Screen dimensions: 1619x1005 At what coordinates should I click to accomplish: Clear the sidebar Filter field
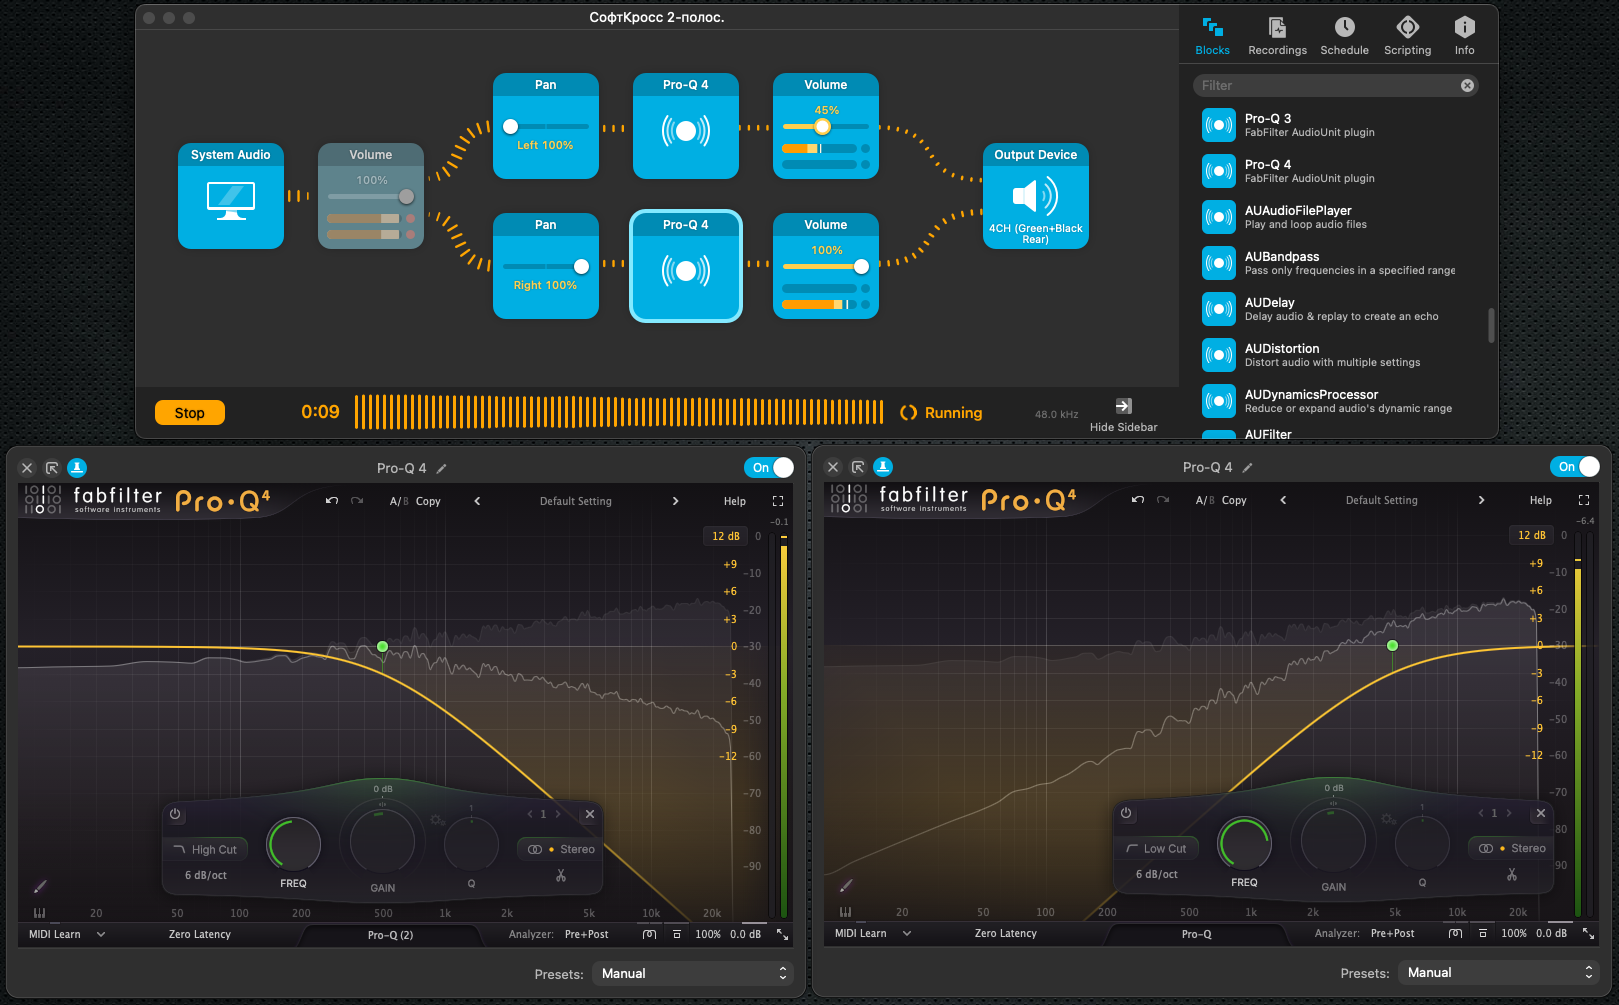[1467, 86]
